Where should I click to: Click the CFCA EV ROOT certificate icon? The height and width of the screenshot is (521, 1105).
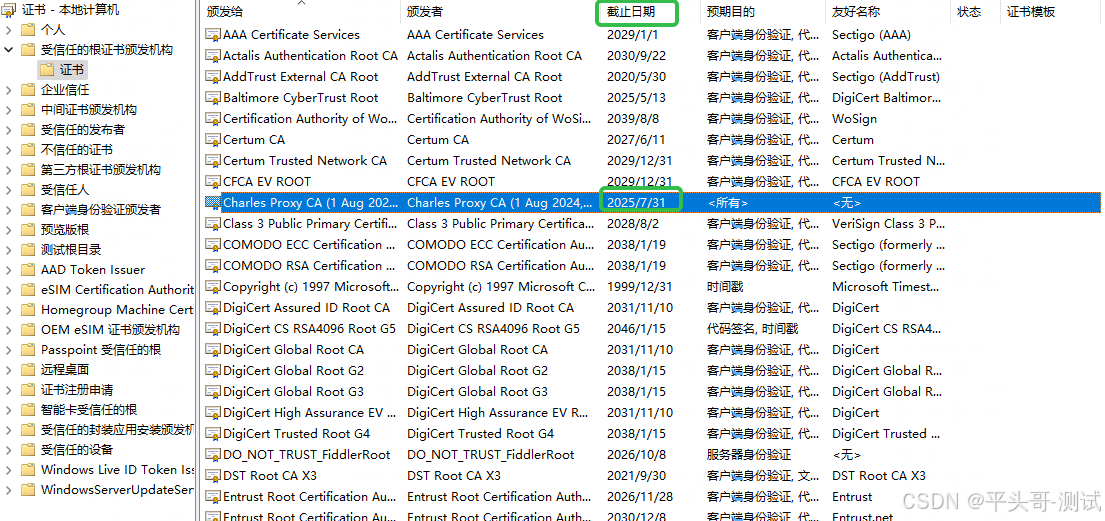pyautogui.click(x=213, y=182)
